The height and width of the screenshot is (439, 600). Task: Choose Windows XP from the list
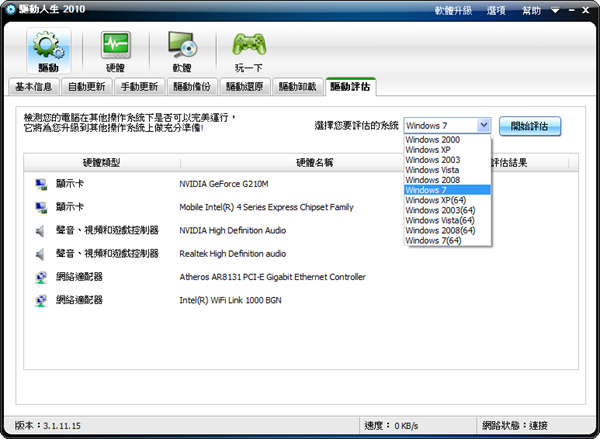448,150
